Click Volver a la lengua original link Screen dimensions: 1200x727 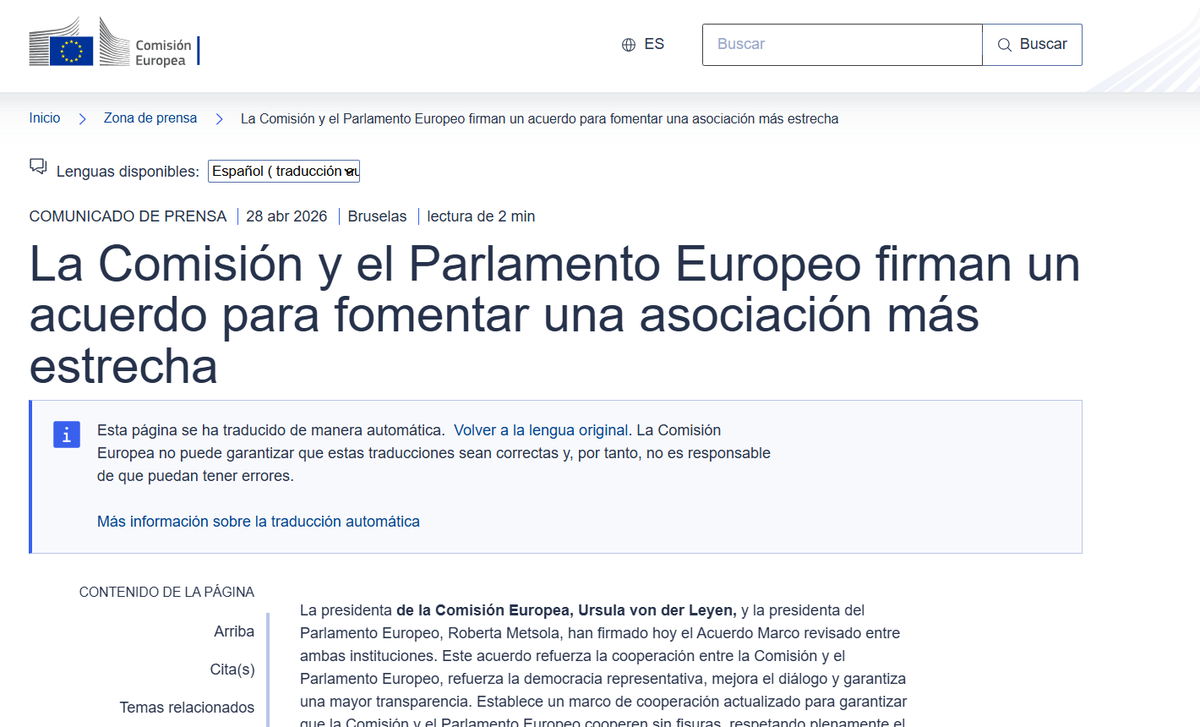pos(541,430)
